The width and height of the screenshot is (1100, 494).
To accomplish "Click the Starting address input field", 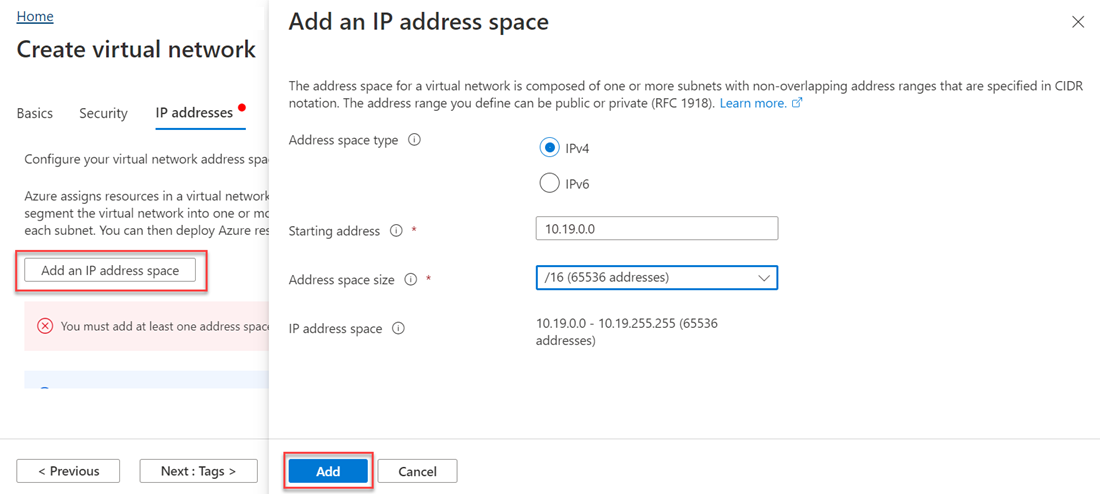I will [656, 229].
